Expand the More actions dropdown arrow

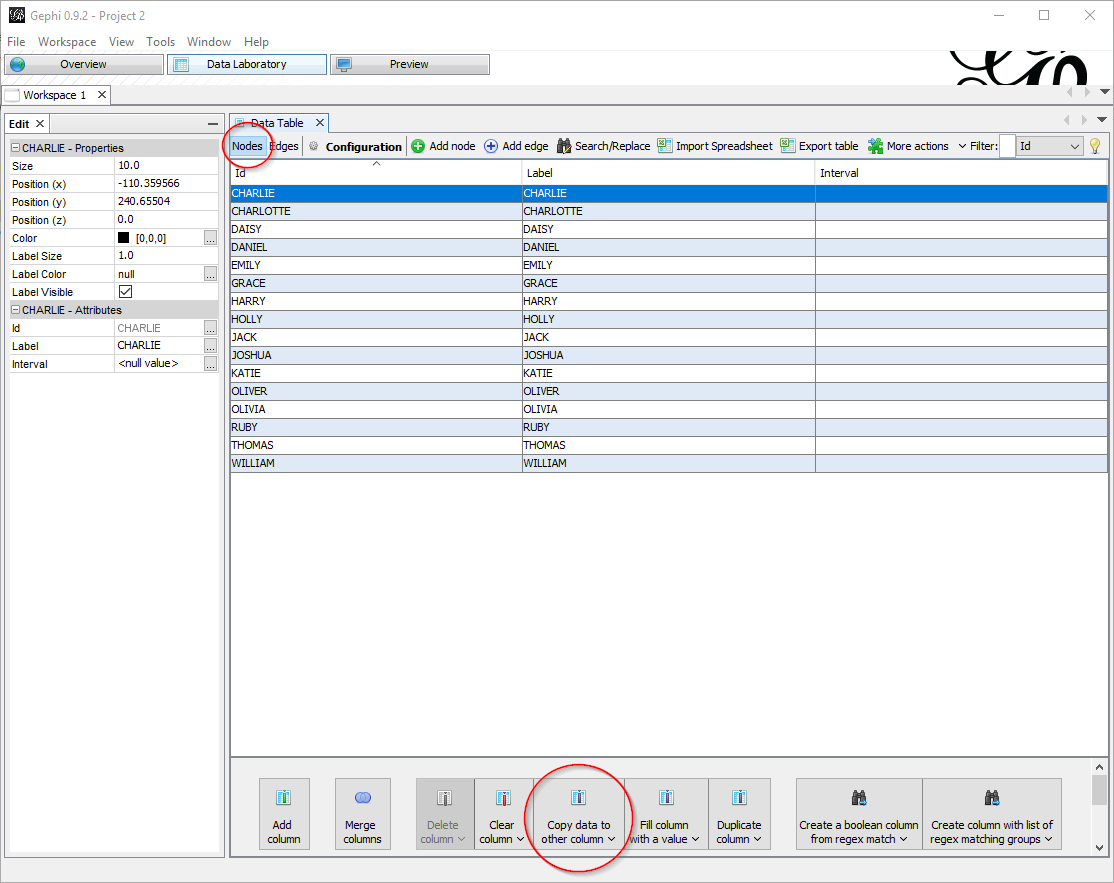tap(962, 146)
